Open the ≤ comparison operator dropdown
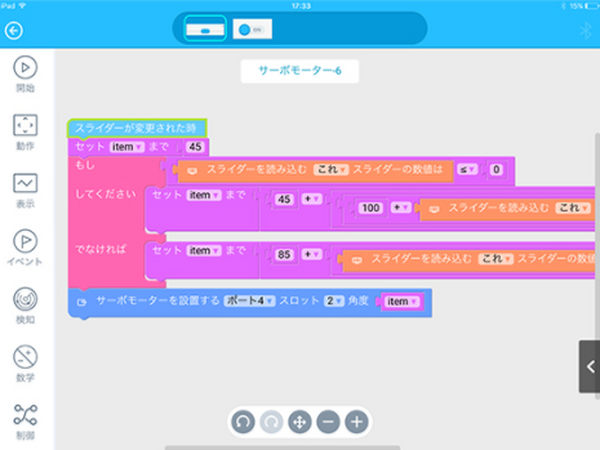Screen dimensions: 600x450 pyautogui.click(x=466, y=171)
